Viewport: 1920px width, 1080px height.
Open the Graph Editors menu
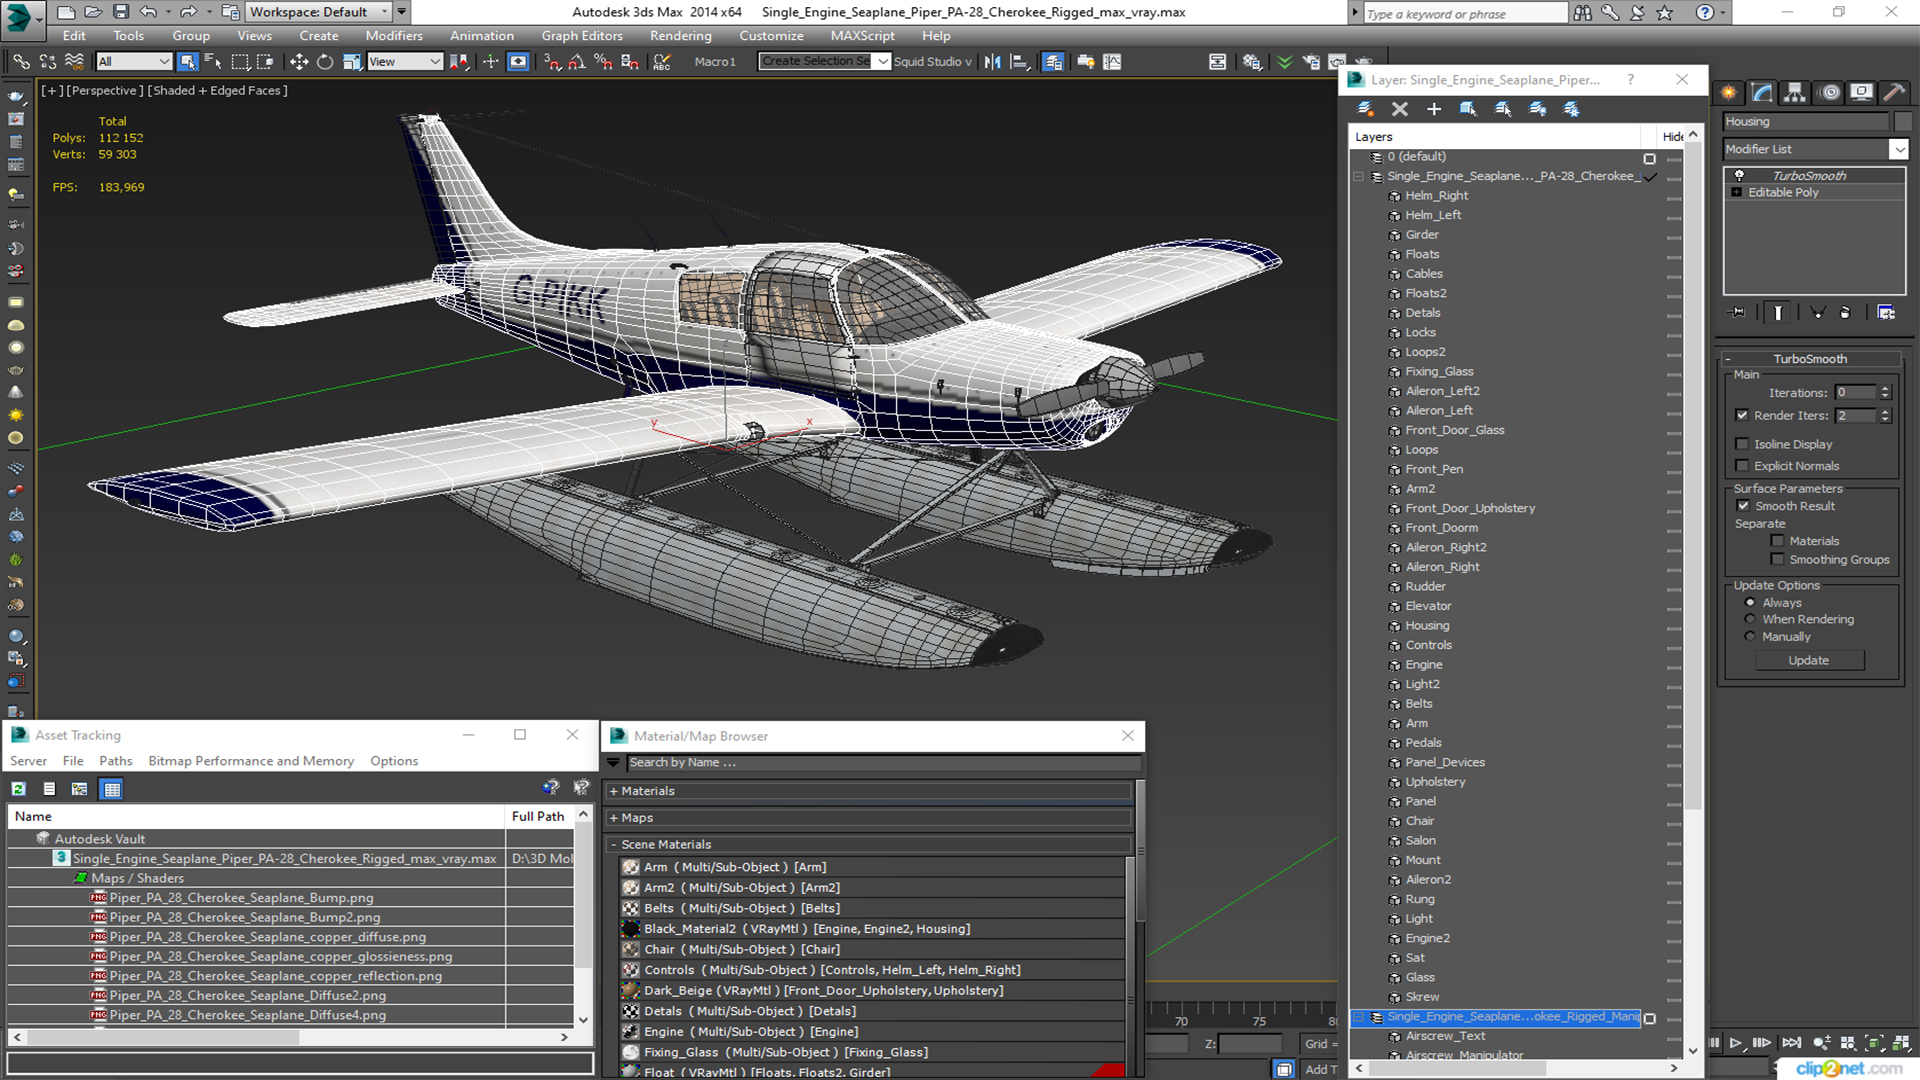[x=582, y=36]
